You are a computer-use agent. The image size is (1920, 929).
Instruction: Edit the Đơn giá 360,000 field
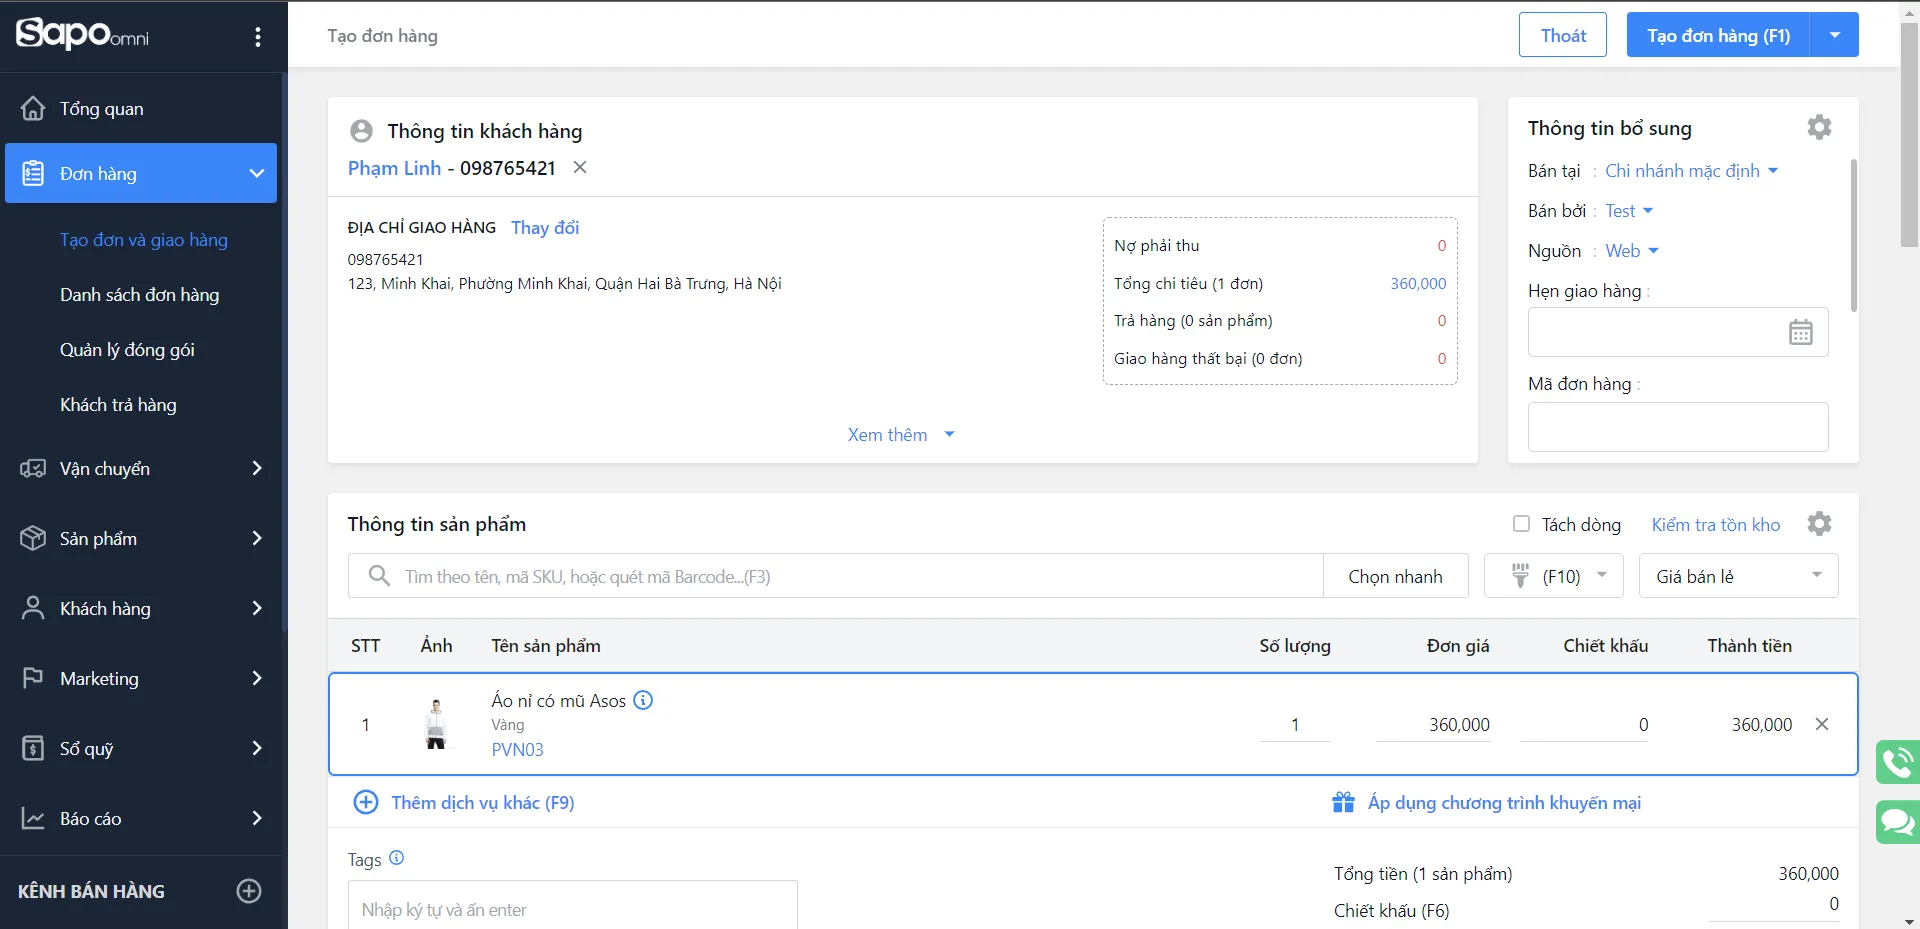pyautogui.click(x=1433, y=725)
